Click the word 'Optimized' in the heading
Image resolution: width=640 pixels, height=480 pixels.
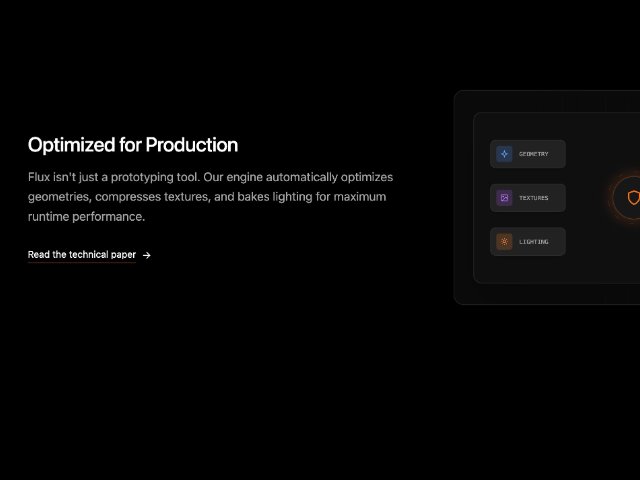(x=70, y=145)
